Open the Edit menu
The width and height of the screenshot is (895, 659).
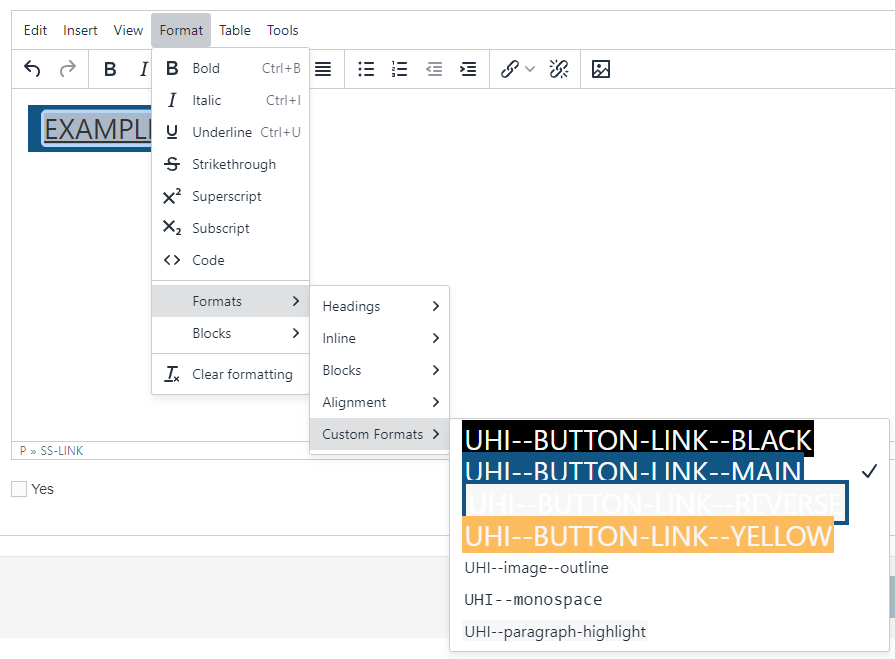(x=35, y=30)
